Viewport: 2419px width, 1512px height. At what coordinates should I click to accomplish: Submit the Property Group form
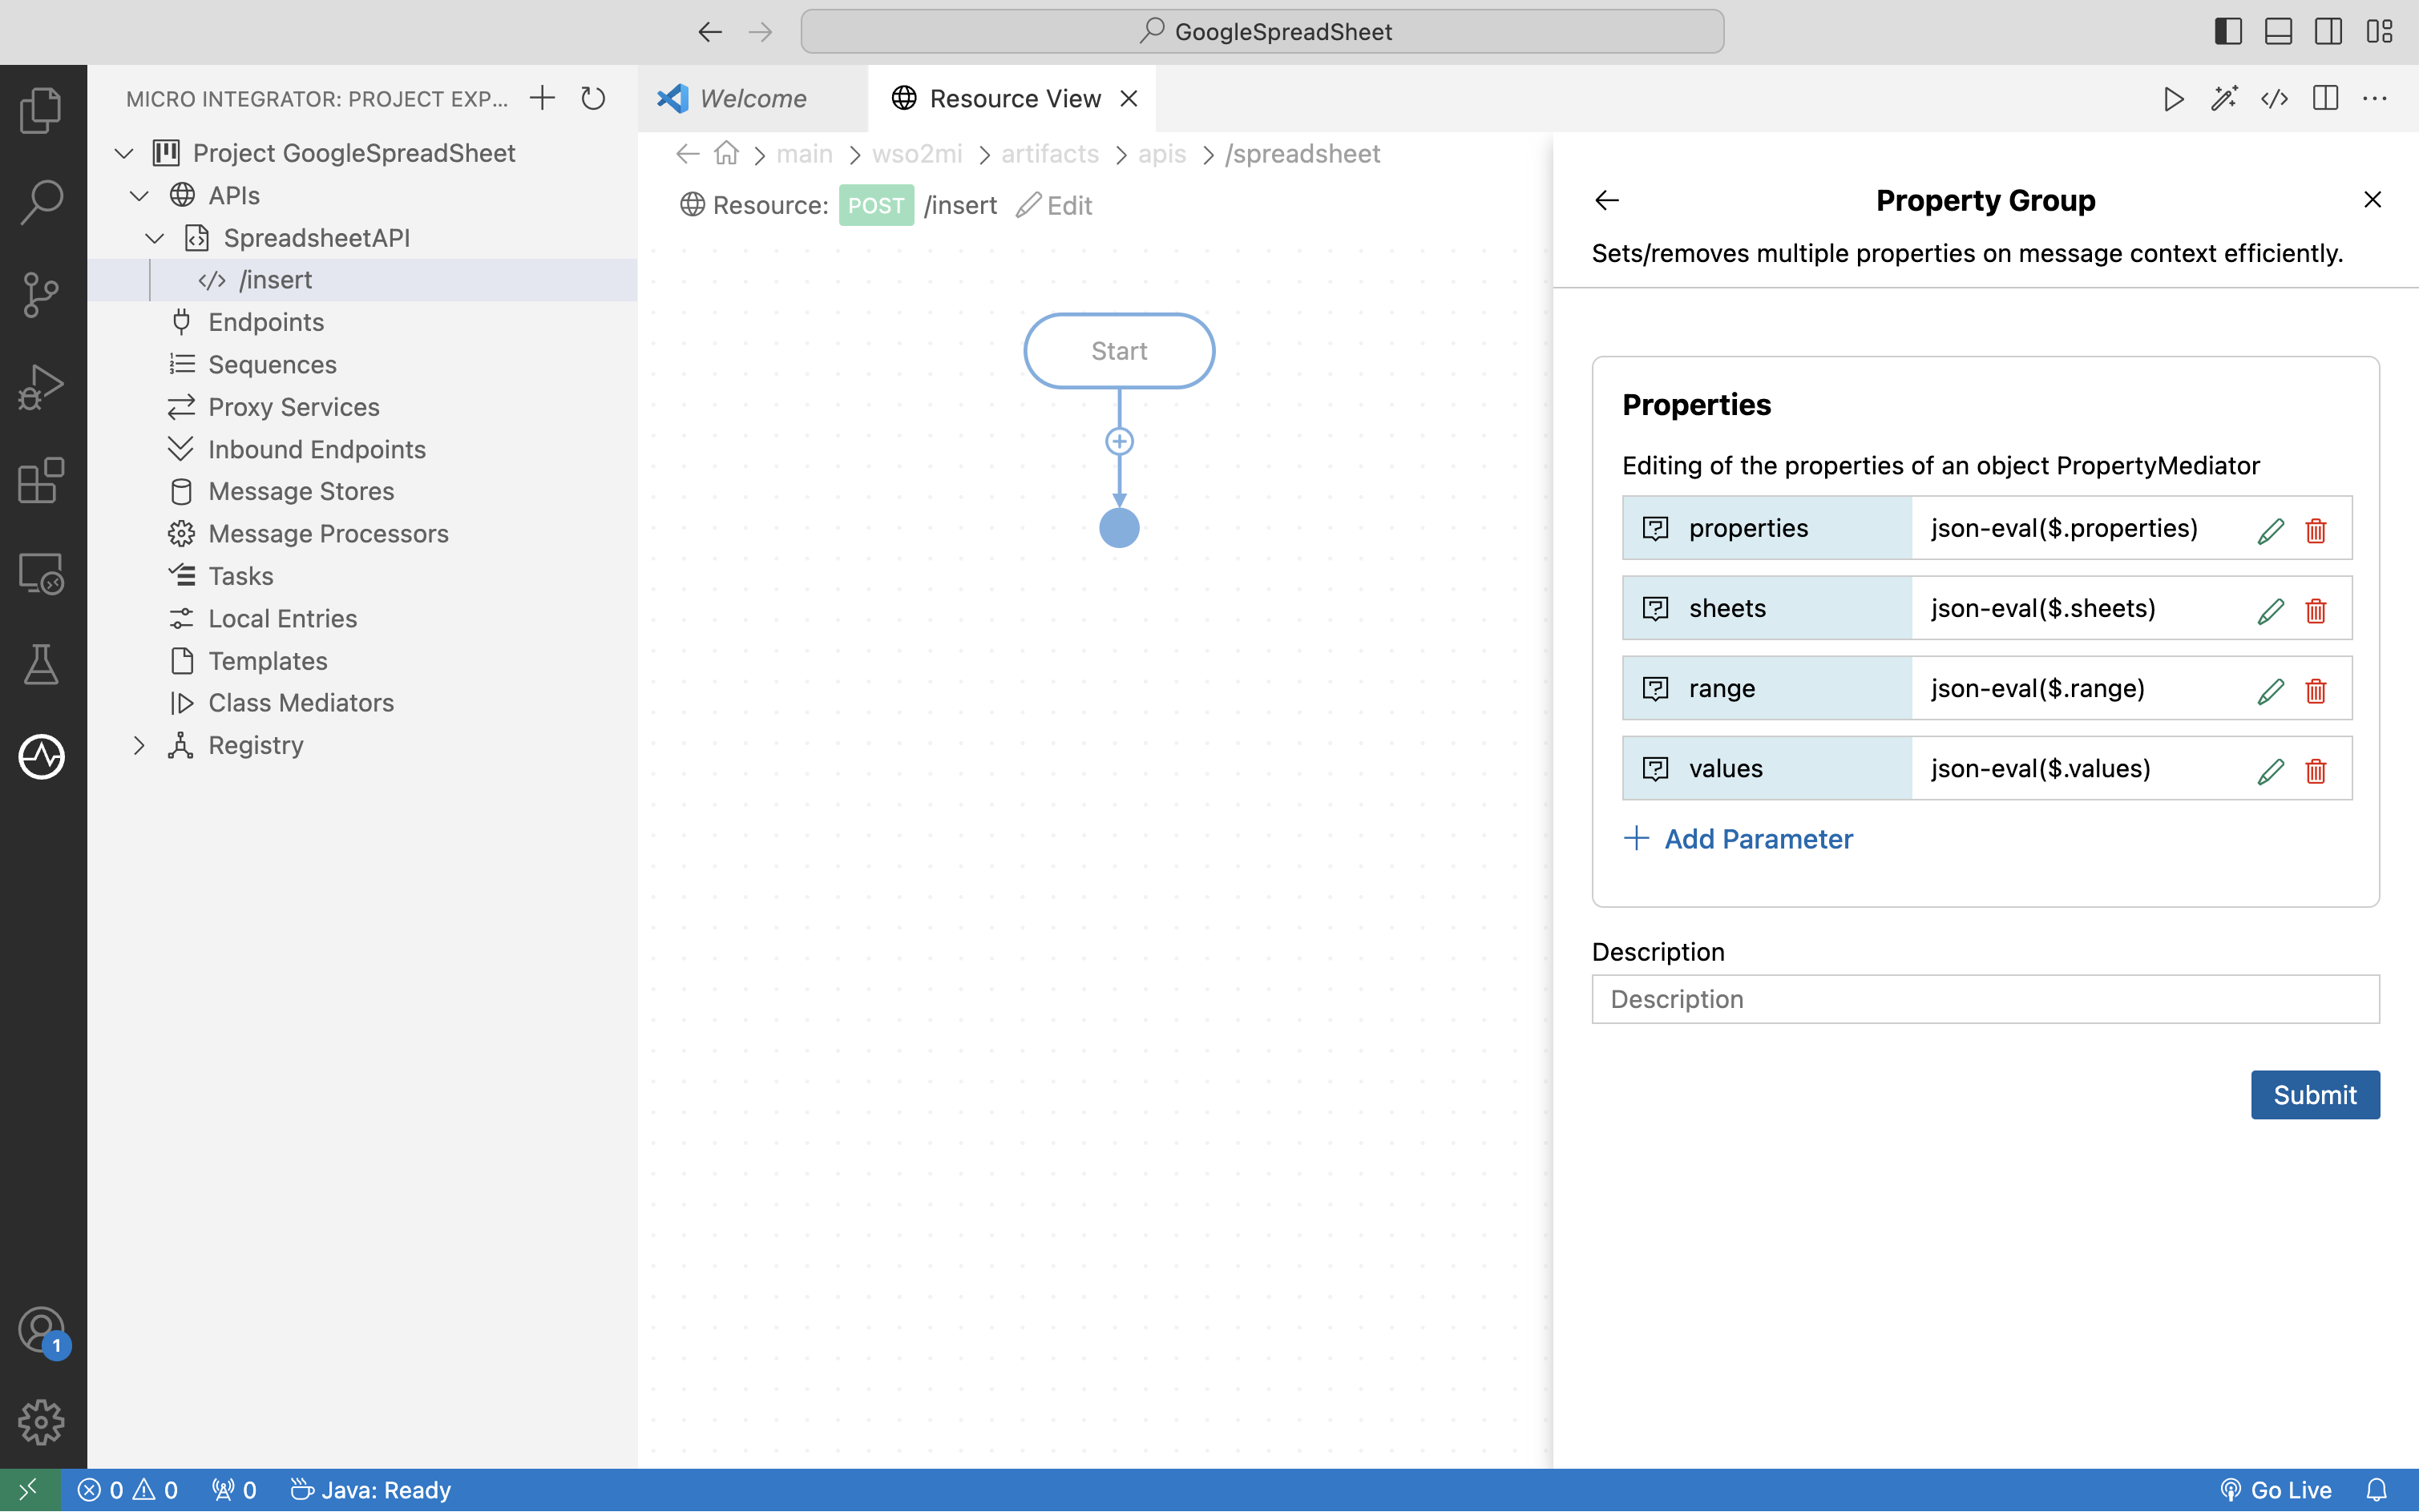pos(2314,1095)
